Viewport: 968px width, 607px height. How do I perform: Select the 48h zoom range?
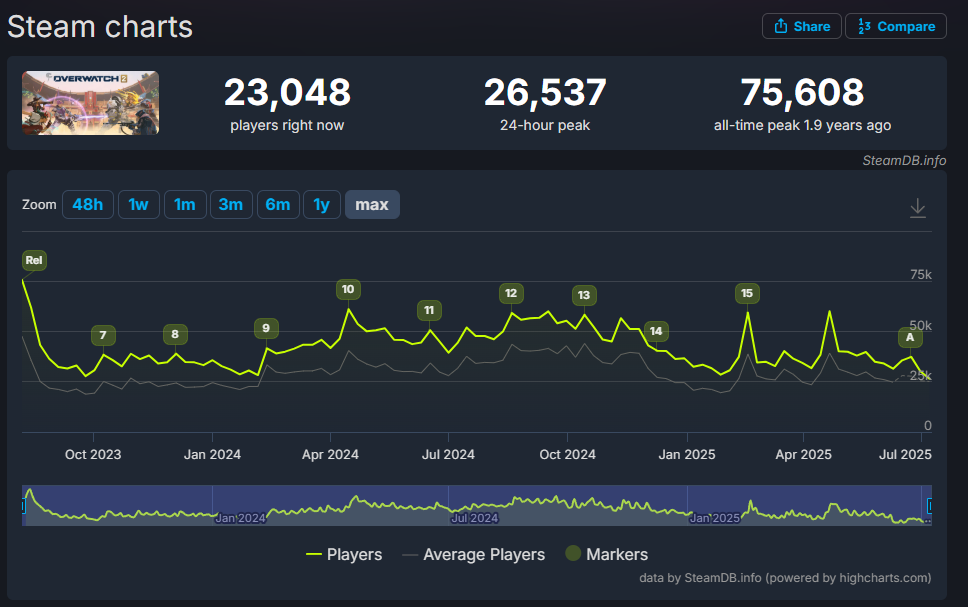pyautogui.click(x=88, y=205)
